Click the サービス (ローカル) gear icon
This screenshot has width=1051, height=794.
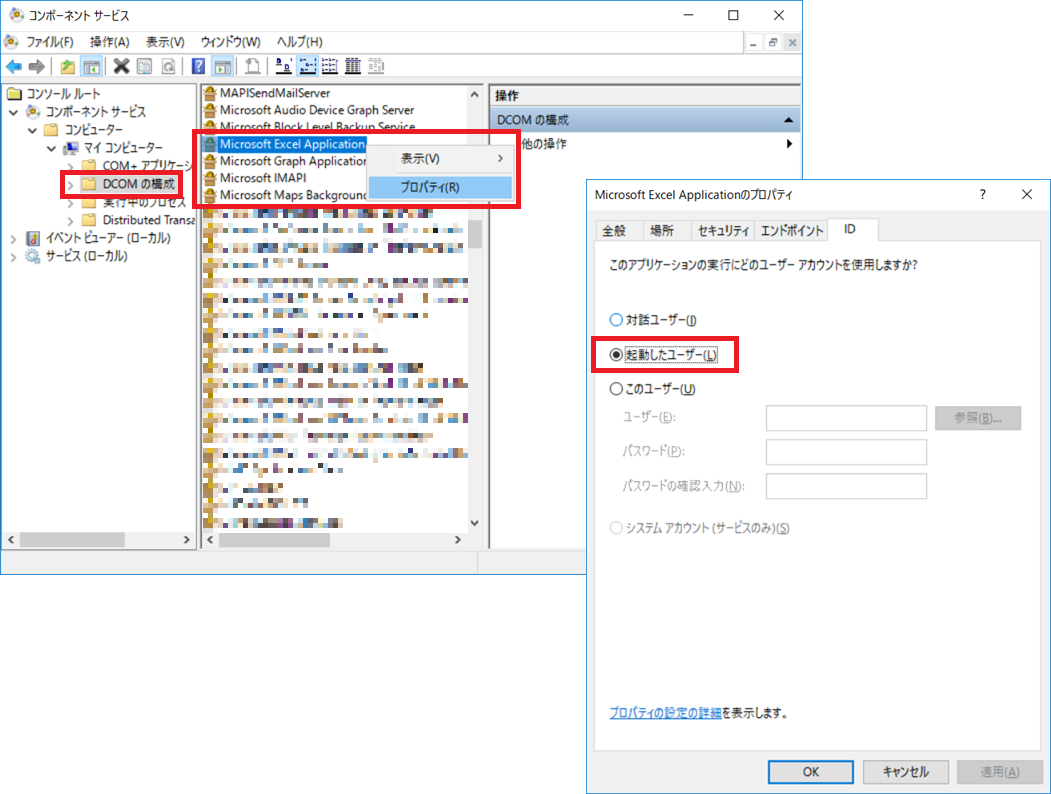click(33, 256)
